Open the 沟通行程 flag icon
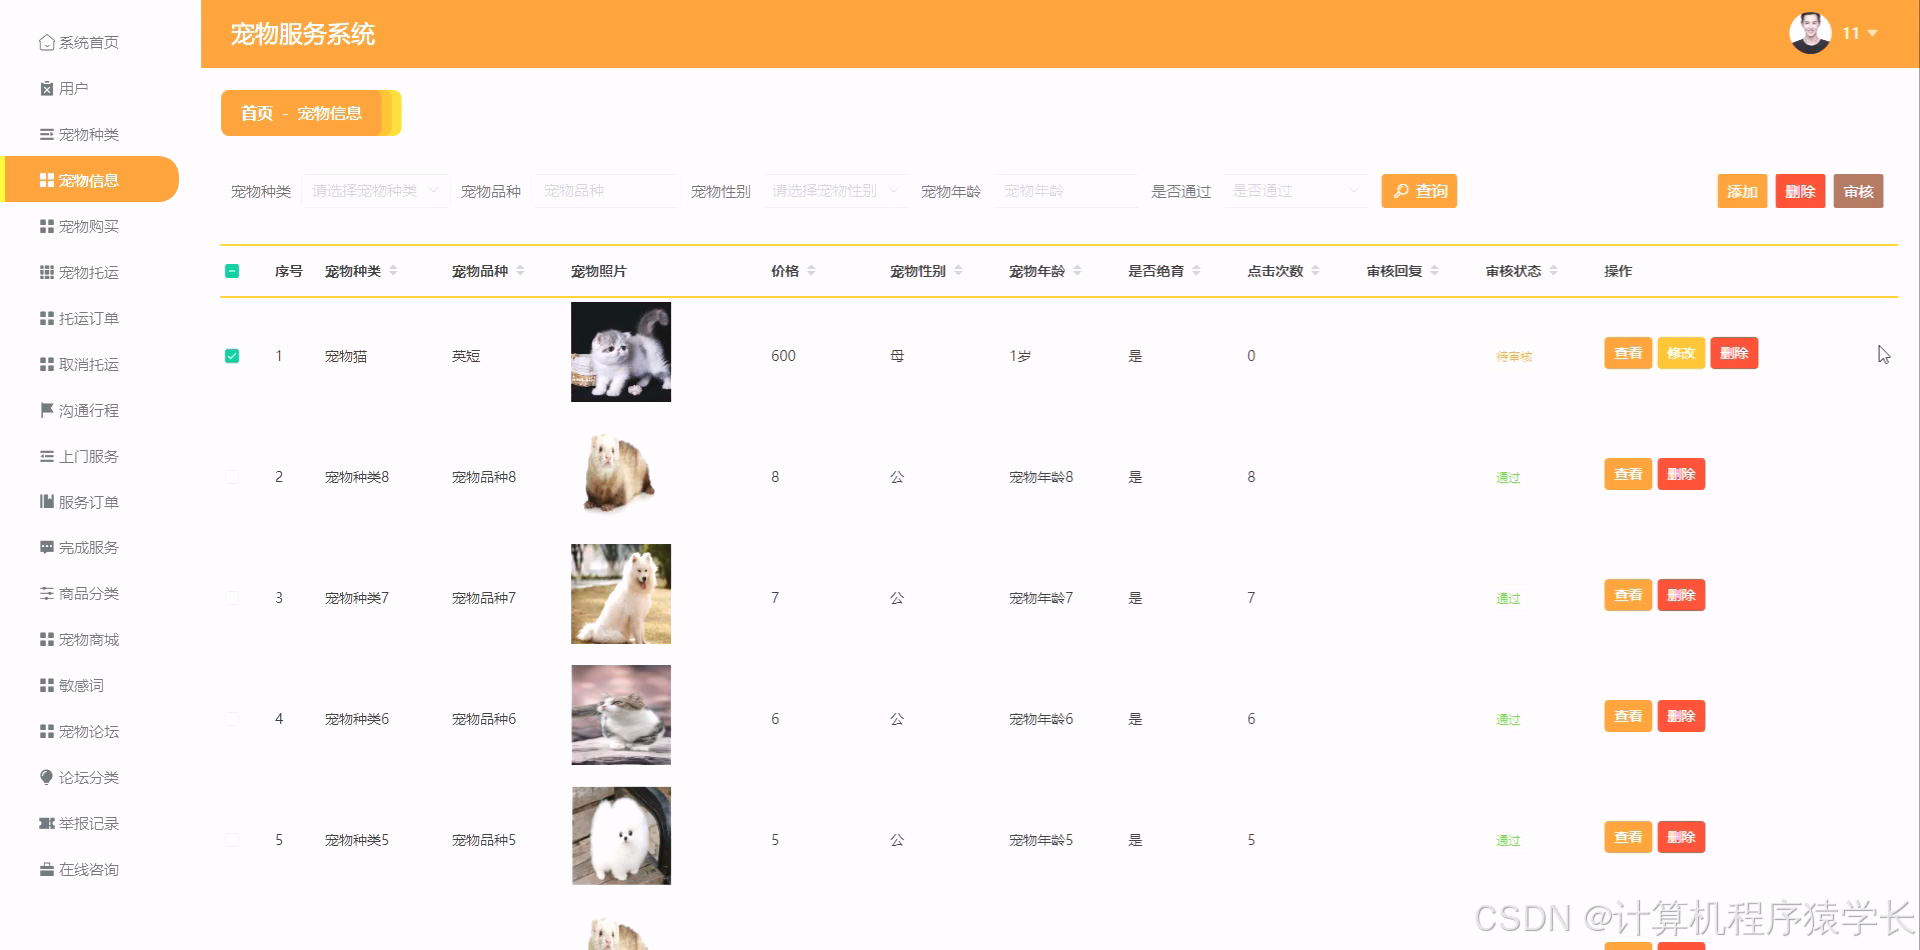The image size is (1920, 950). pos(86,410)
